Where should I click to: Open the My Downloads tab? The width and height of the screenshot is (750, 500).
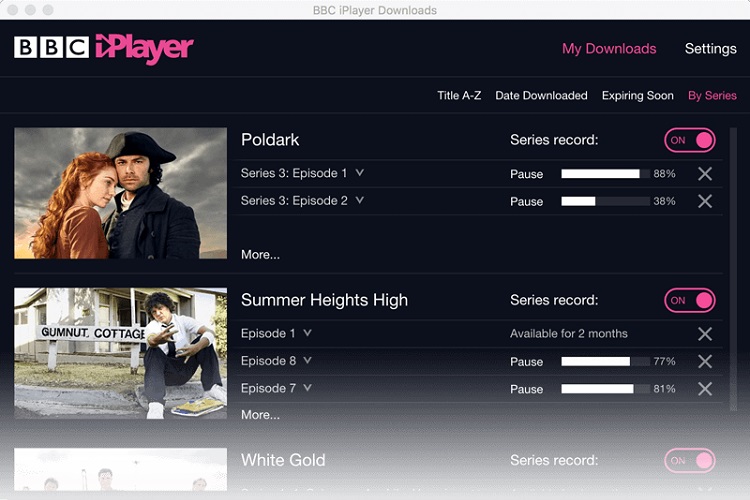[609, 49]
